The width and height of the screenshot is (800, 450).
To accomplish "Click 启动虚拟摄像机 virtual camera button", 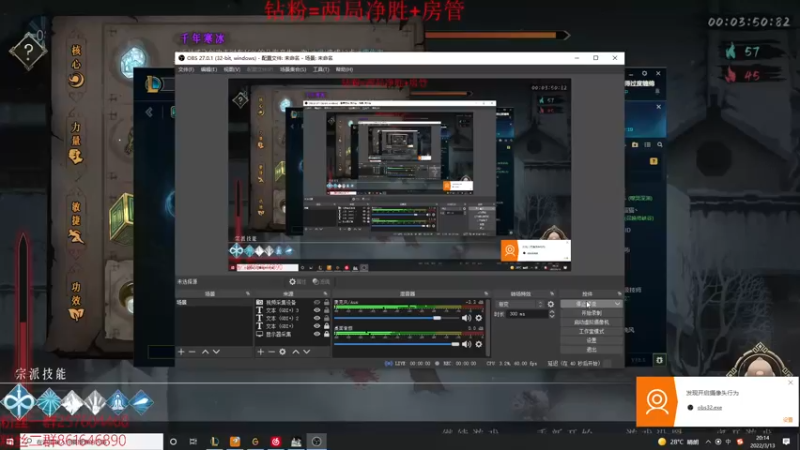I will click(591, 322).
